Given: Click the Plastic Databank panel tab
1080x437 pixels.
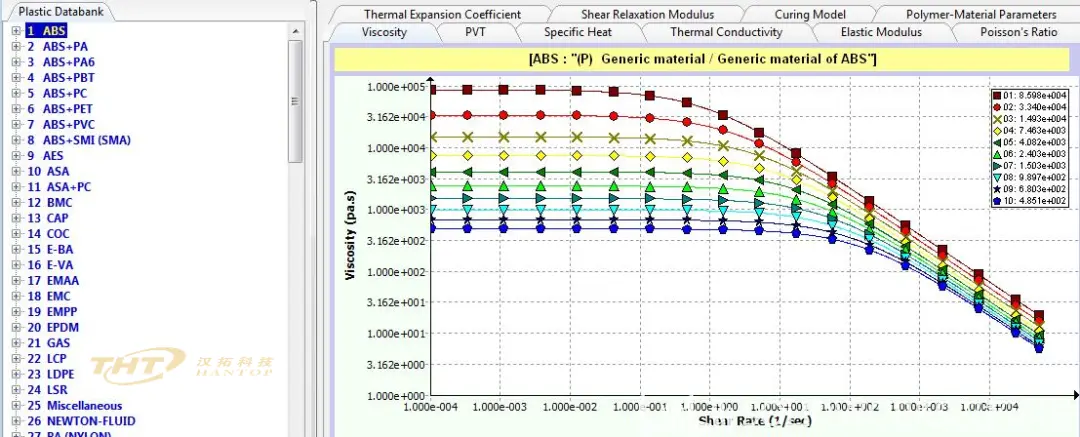Looking at the screenshot, I should point(56,12).
